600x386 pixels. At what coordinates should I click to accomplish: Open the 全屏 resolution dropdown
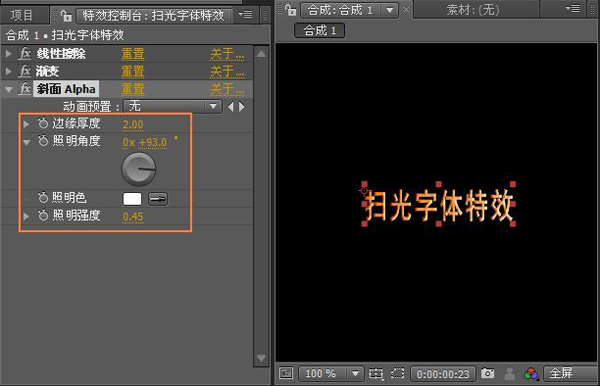tap(571, 373)
